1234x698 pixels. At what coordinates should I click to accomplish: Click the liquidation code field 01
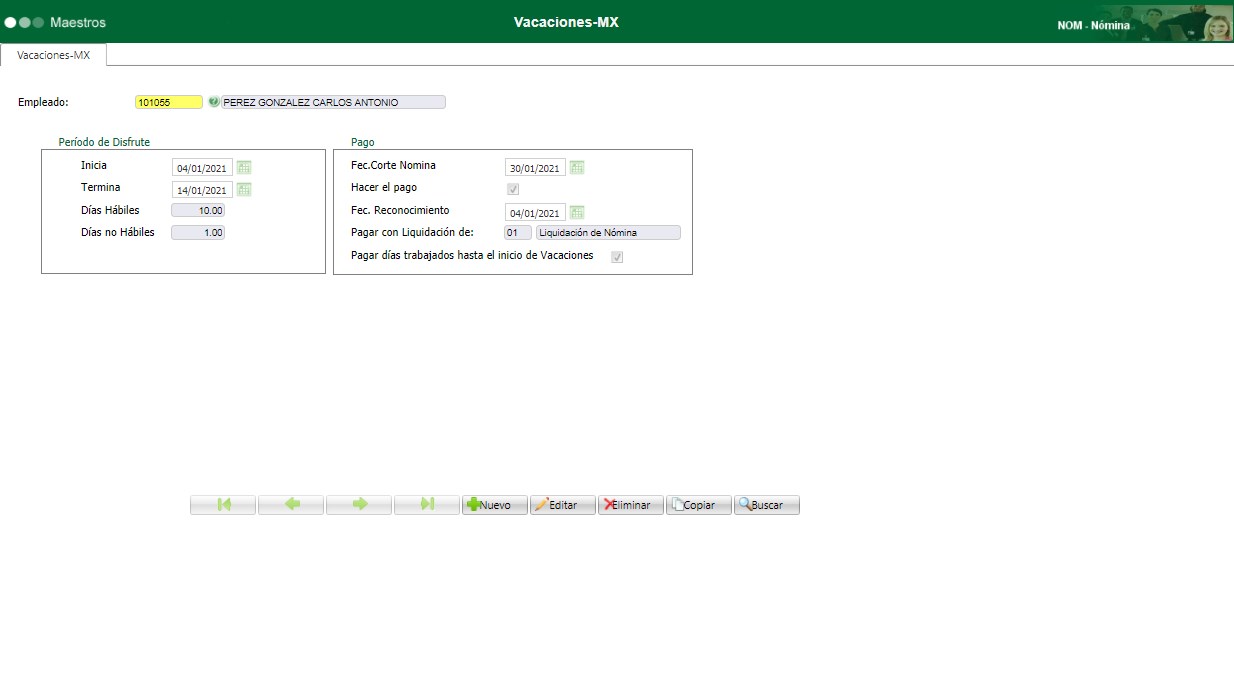[x=518, y=233]
